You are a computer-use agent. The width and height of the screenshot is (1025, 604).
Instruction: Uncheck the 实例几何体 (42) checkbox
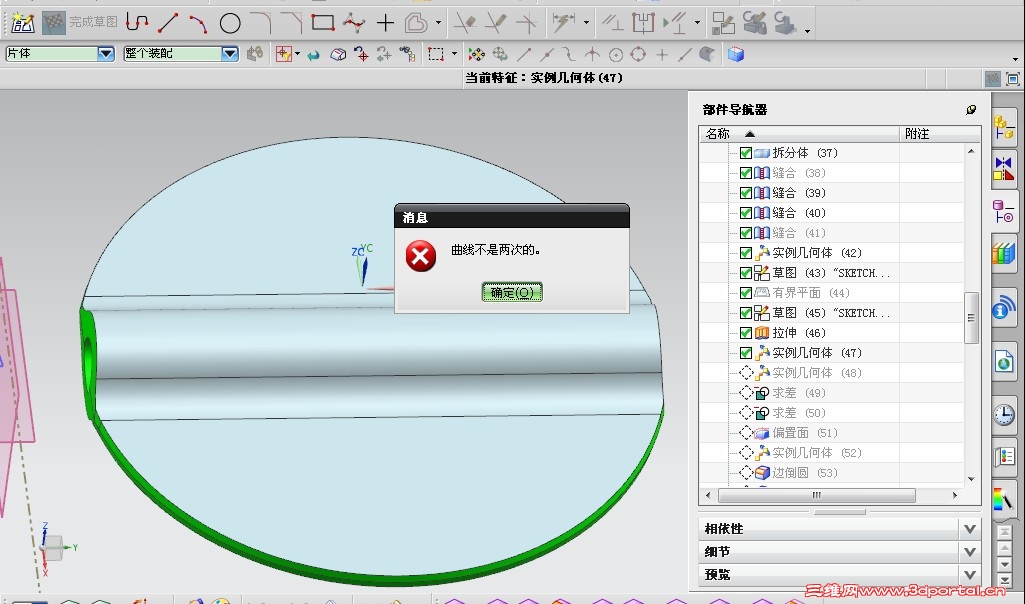[746, 253]
